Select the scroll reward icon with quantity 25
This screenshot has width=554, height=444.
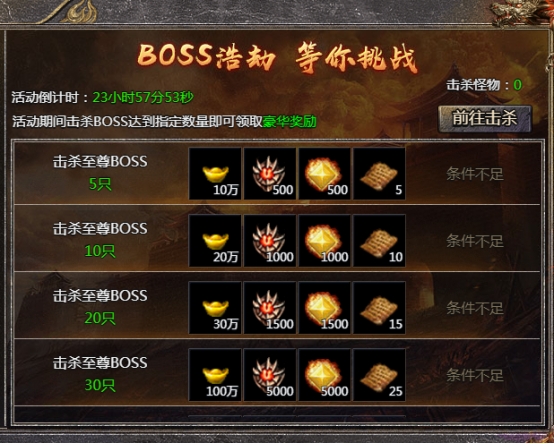[379, 375]
